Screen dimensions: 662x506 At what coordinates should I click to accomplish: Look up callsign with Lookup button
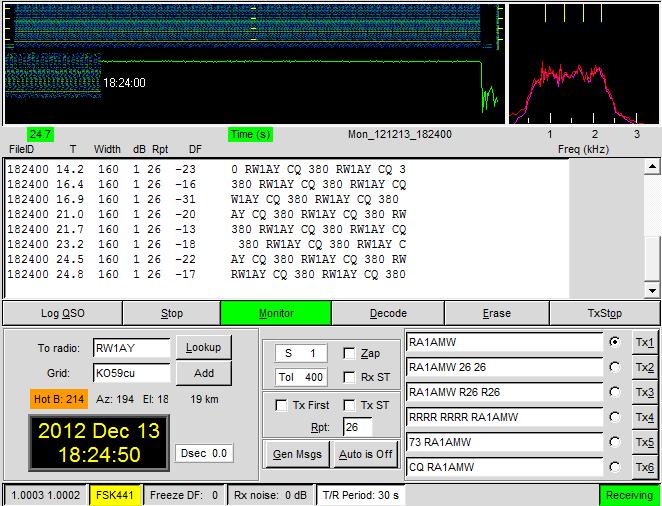(204, 347)
